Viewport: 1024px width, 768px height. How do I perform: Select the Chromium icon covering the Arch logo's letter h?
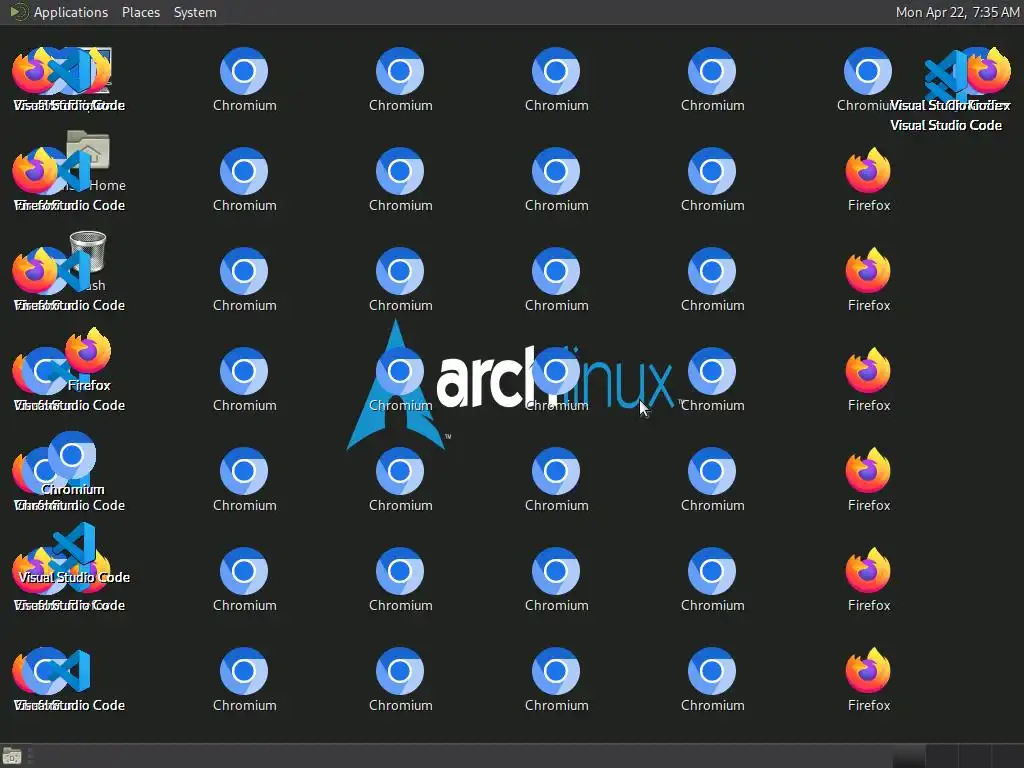[x=556, y=371]
